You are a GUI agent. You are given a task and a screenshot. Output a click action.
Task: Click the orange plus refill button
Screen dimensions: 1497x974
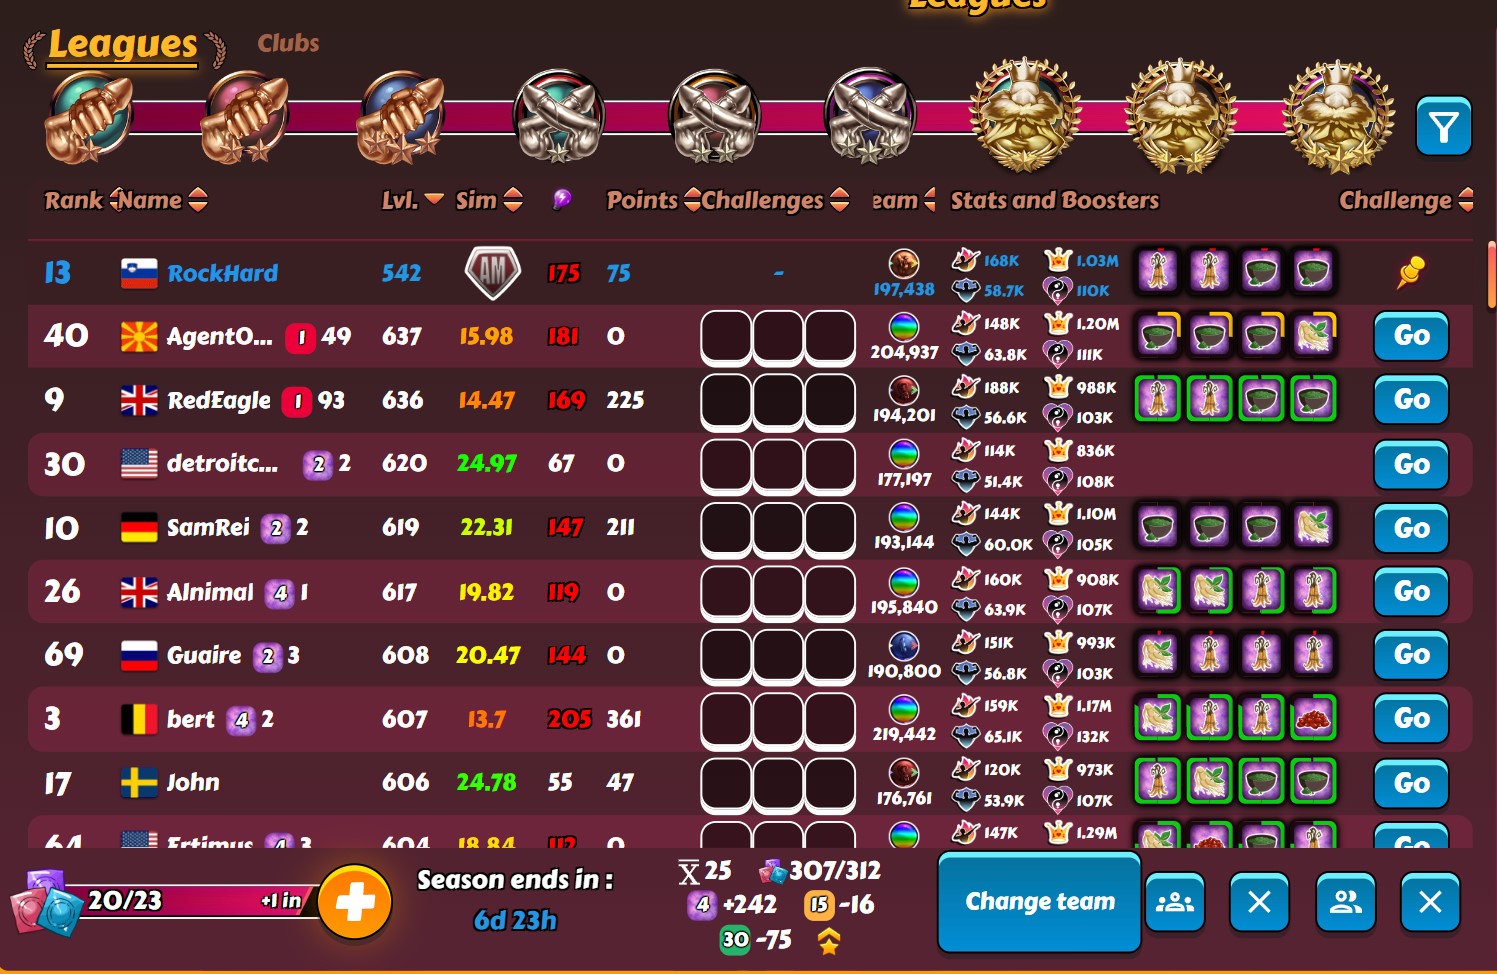pyautogui.click(x=355, y=902)
